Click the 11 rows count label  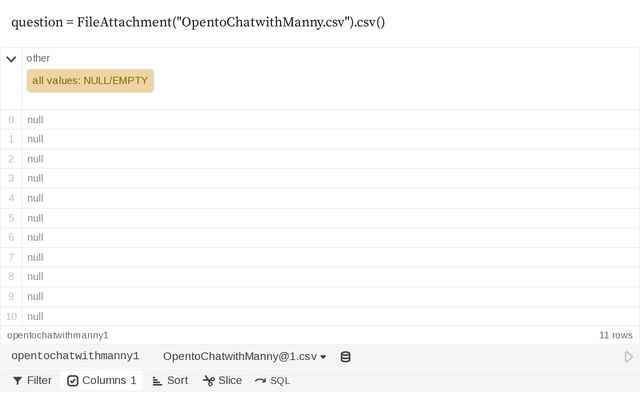(615, 335)
